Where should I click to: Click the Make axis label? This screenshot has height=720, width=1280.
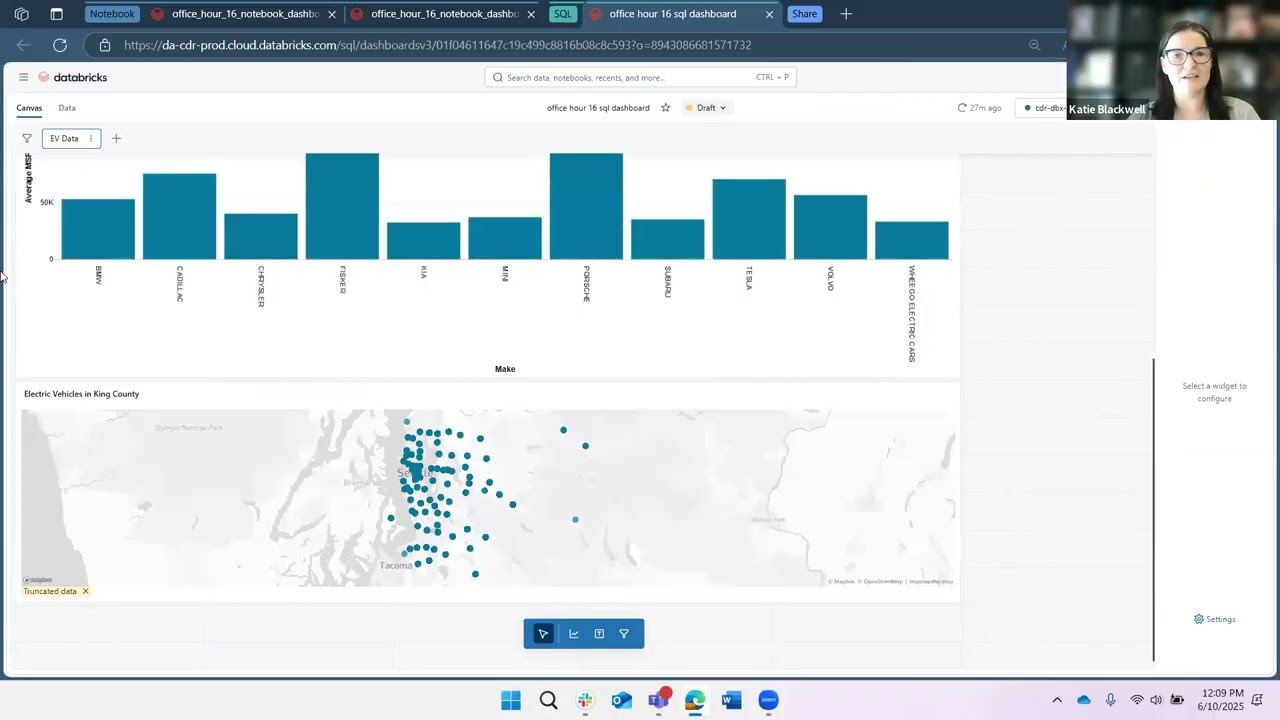(x=505, y=369)
